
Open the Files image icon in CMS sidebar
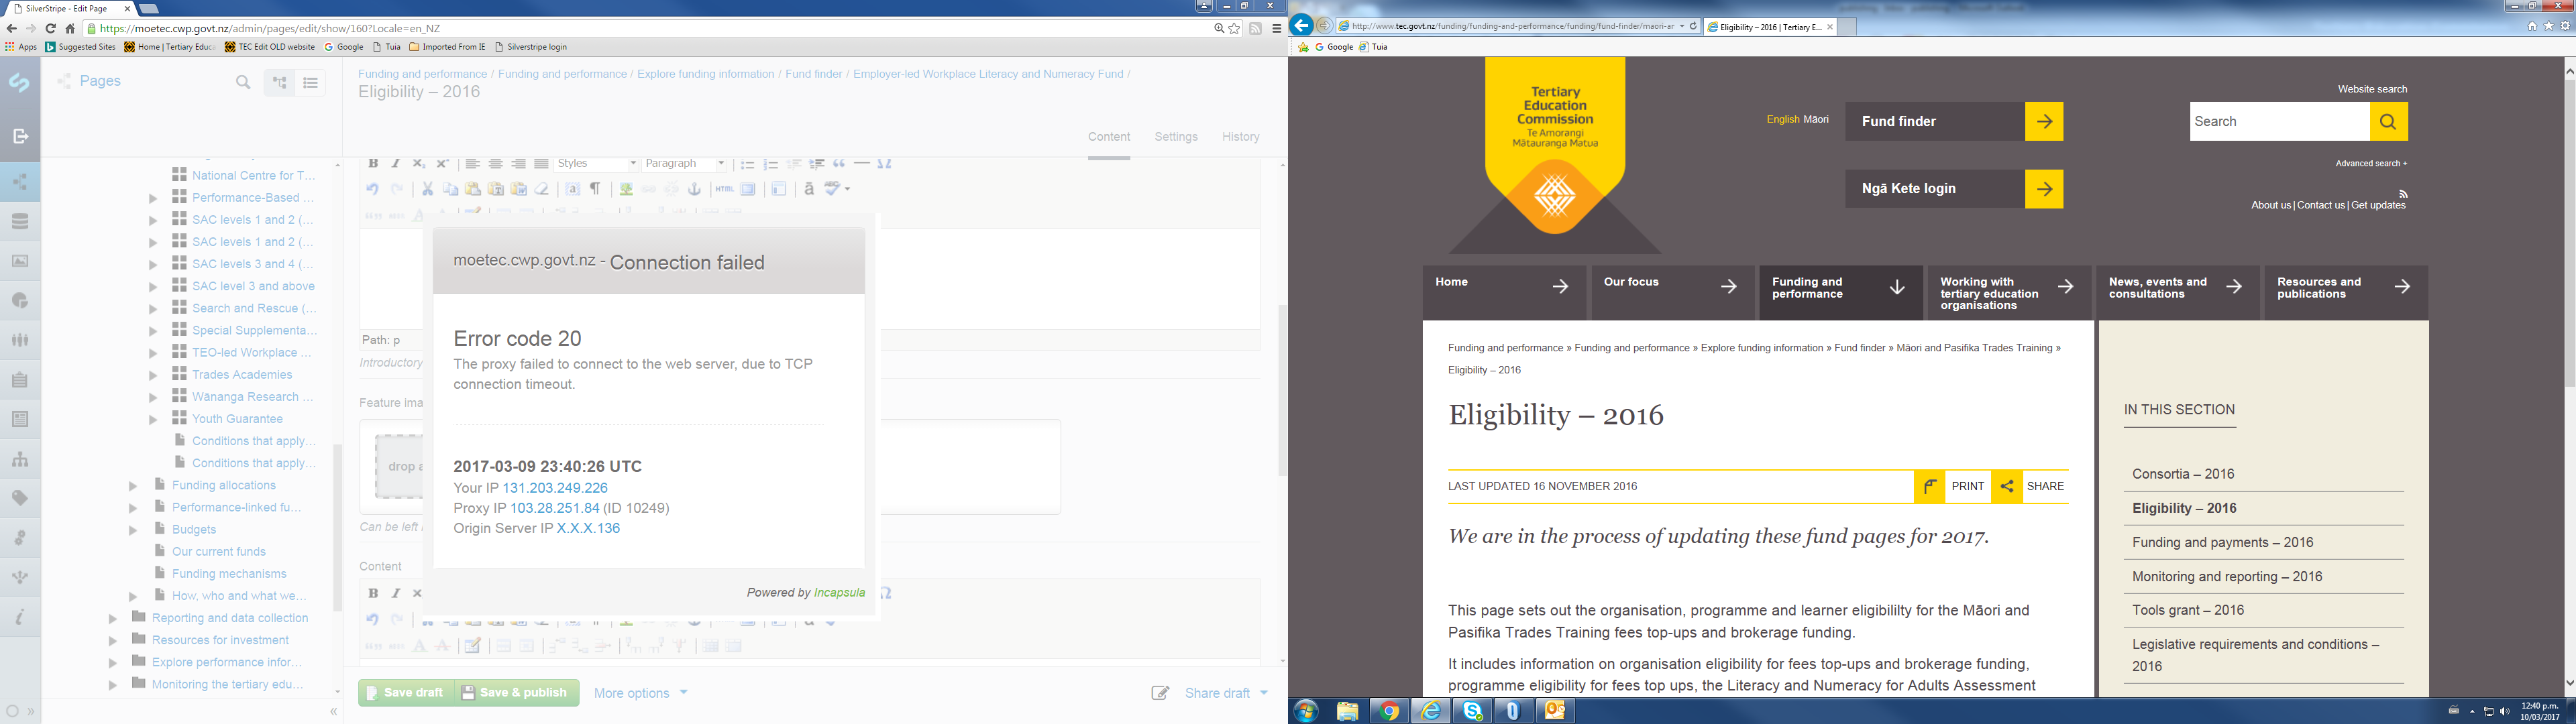[x=20, y=261]
